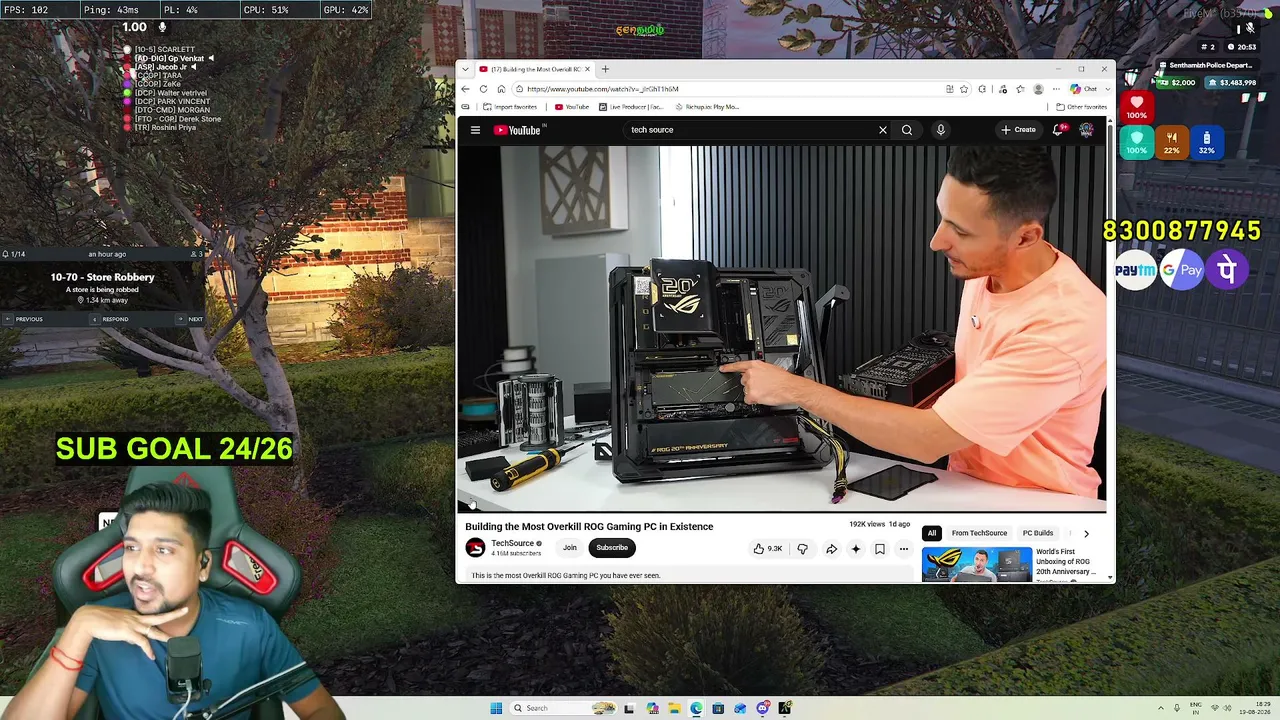The width and height of the screenshot is (1280, 720).
Task: Run the YouTube search magnifier button
Action: pos(907,130)
